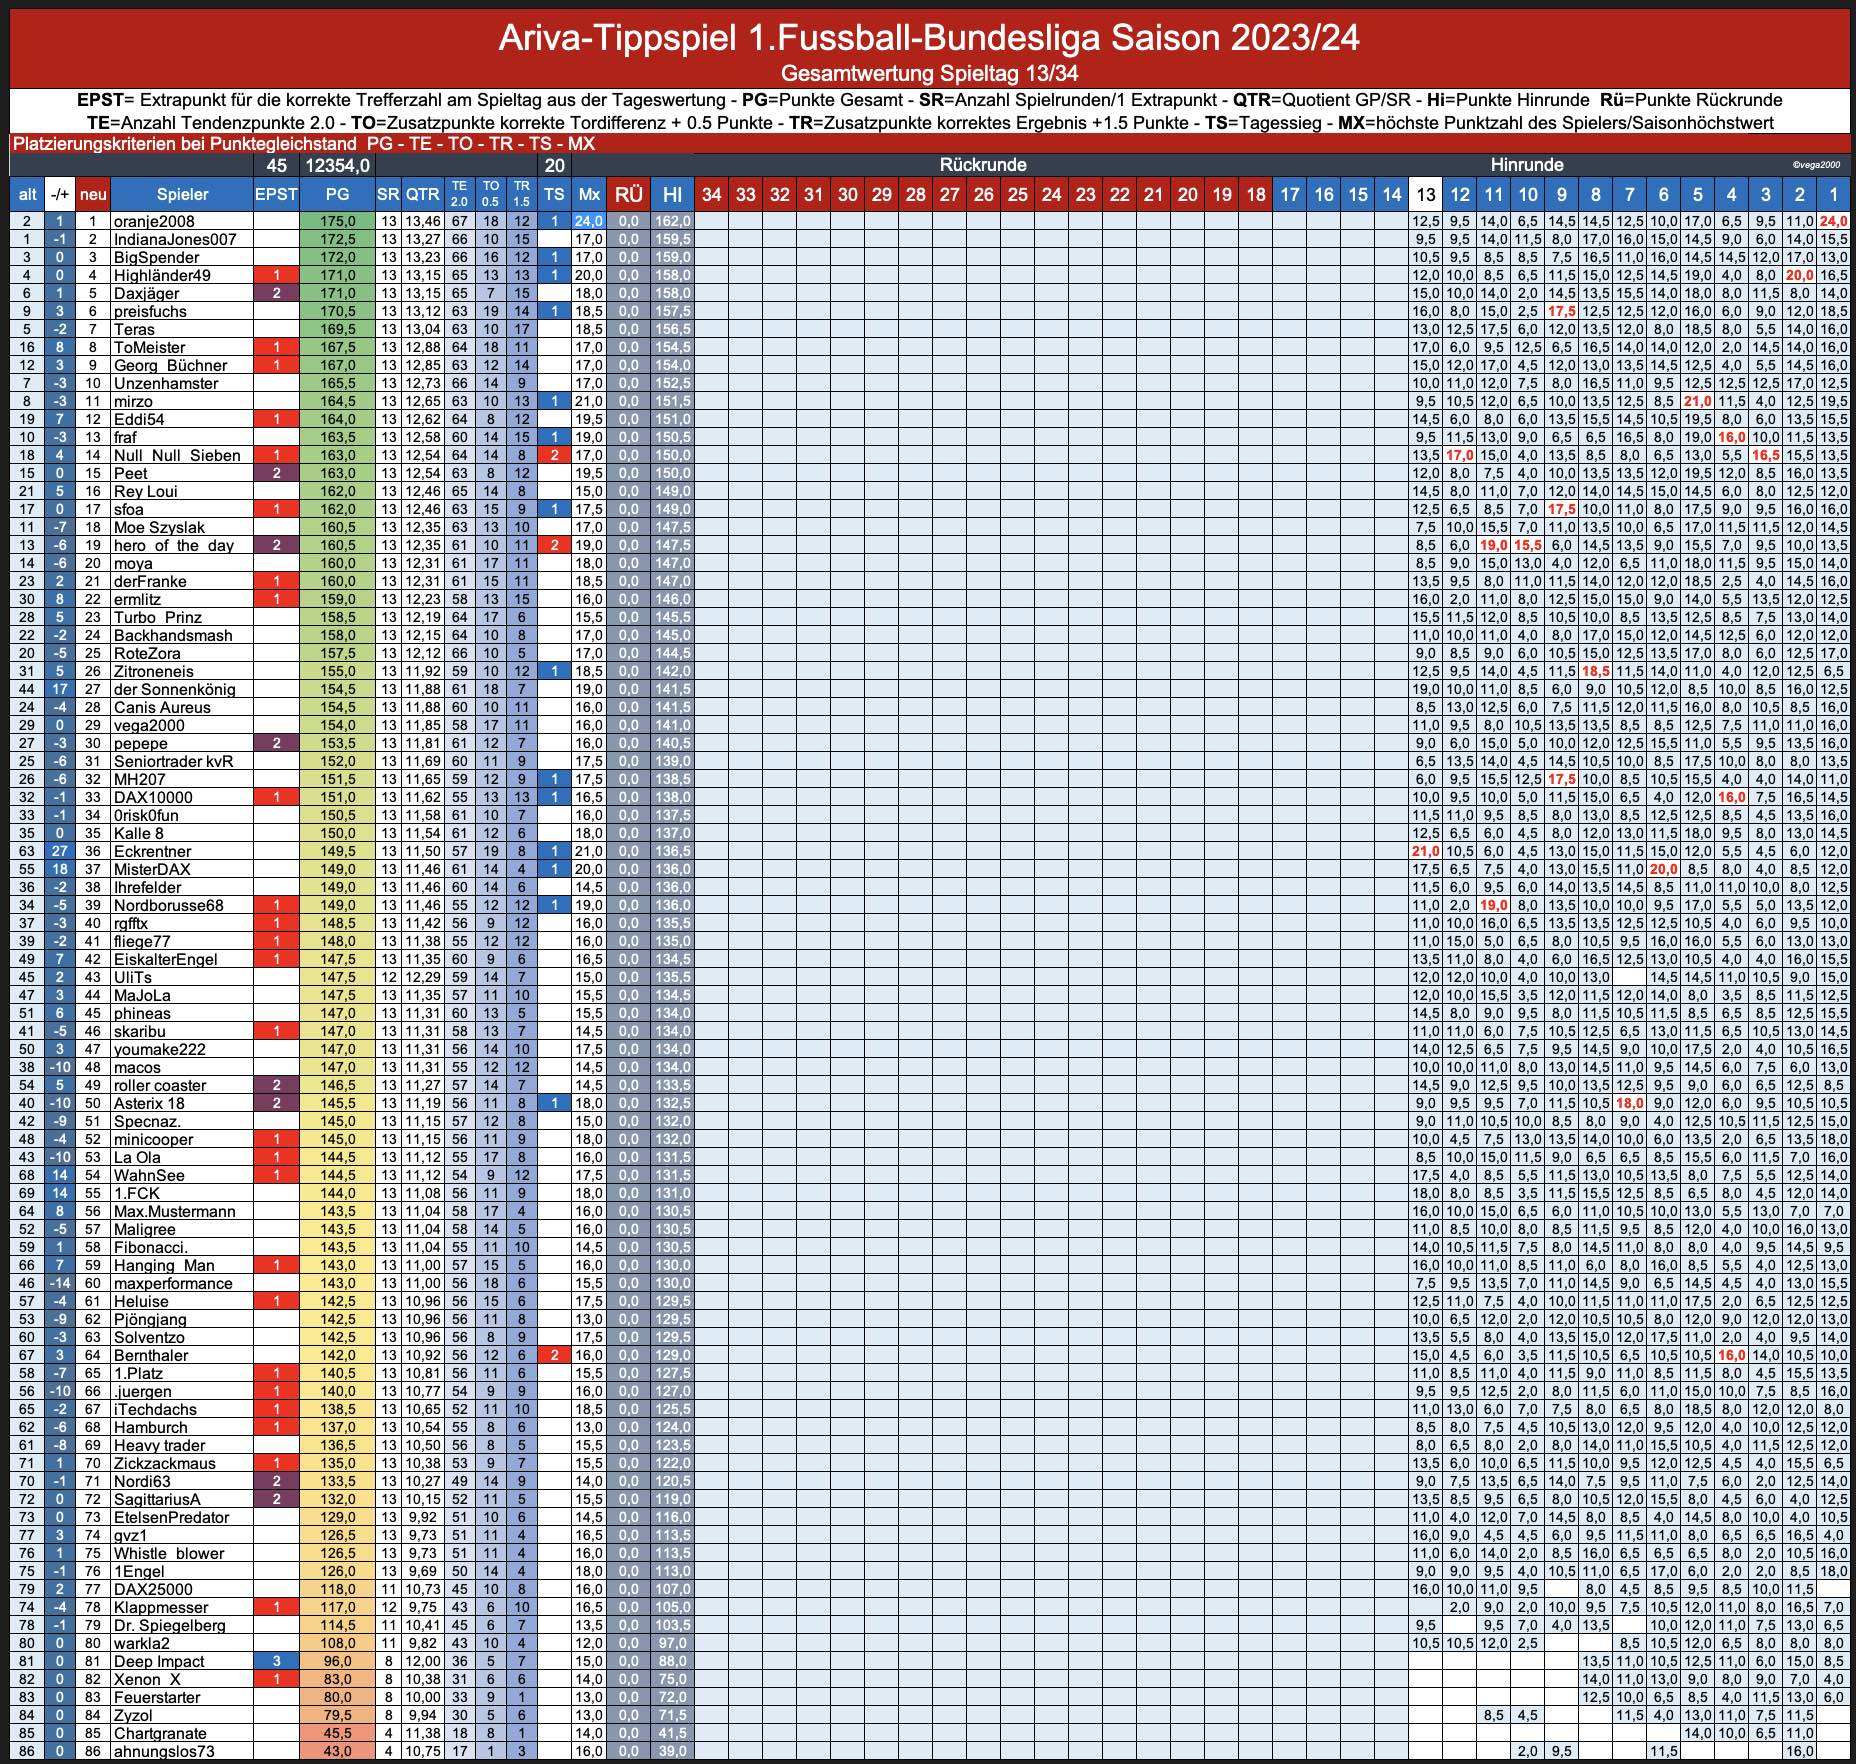This screenshot has height=1764, width=1856.
Task: Select Deep Impact's blue EPST value 3
Action: [x=276, y=1661]
